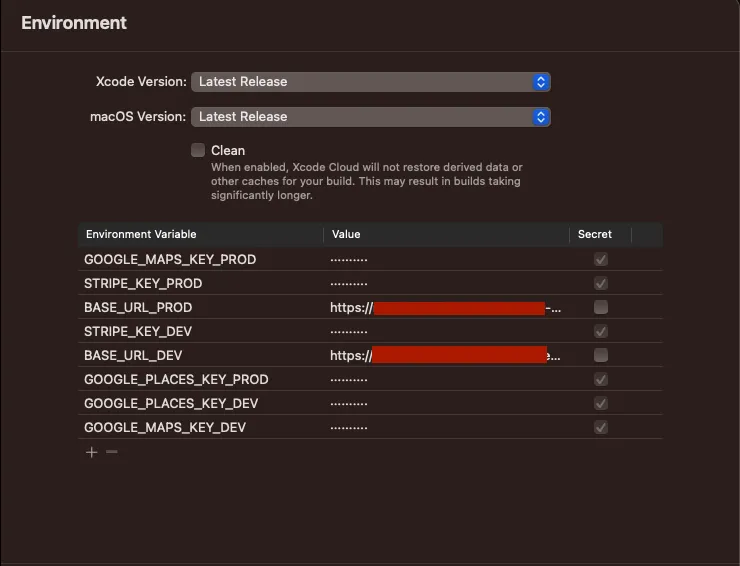Toggle Secret for BASE_URL_PROD

coord(601,307)
